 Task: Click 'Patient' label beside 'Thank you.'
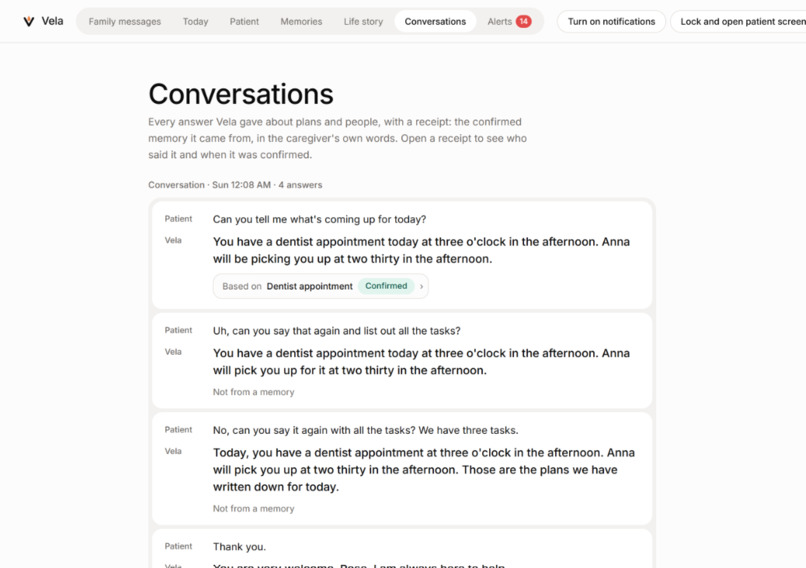[x=178, y=546]
